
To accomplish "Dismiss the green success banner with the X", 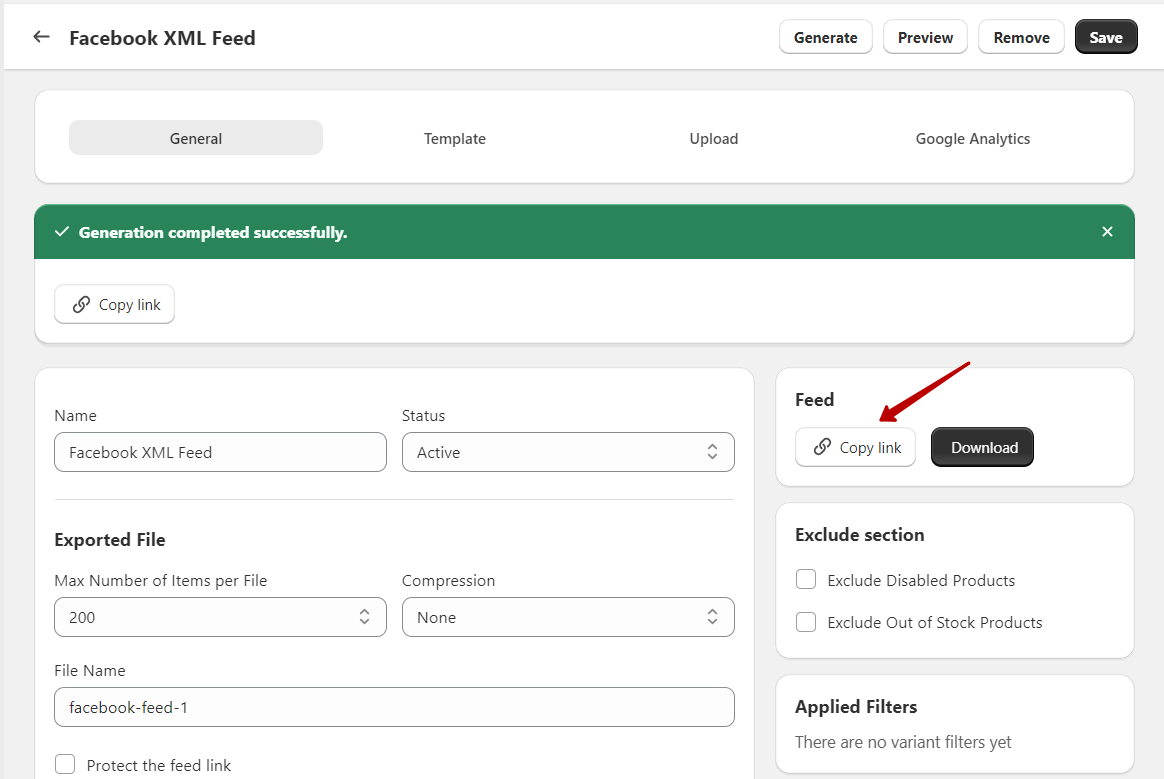I will pos(1107,232).
